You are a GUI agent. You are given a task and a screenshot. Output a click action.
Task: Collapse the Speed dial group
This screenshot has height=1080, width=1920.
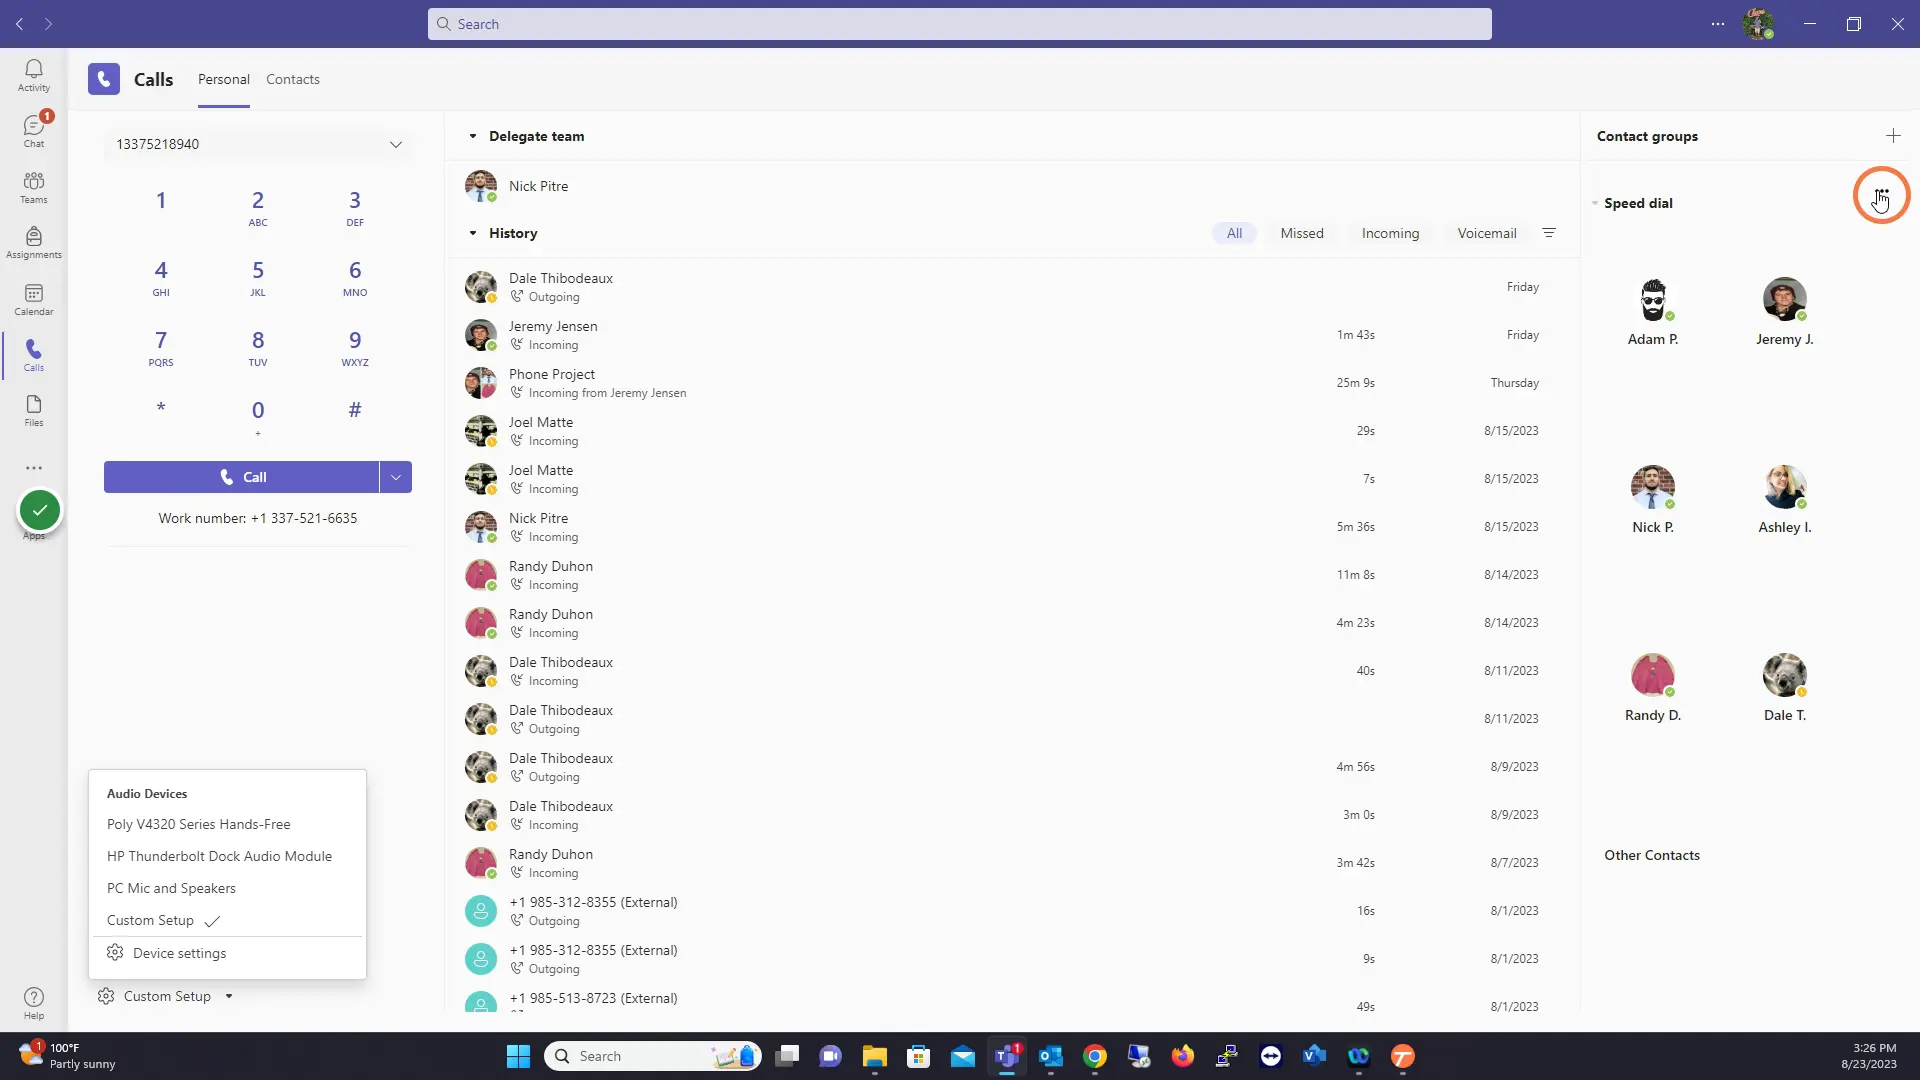[x=1596, y=203]
